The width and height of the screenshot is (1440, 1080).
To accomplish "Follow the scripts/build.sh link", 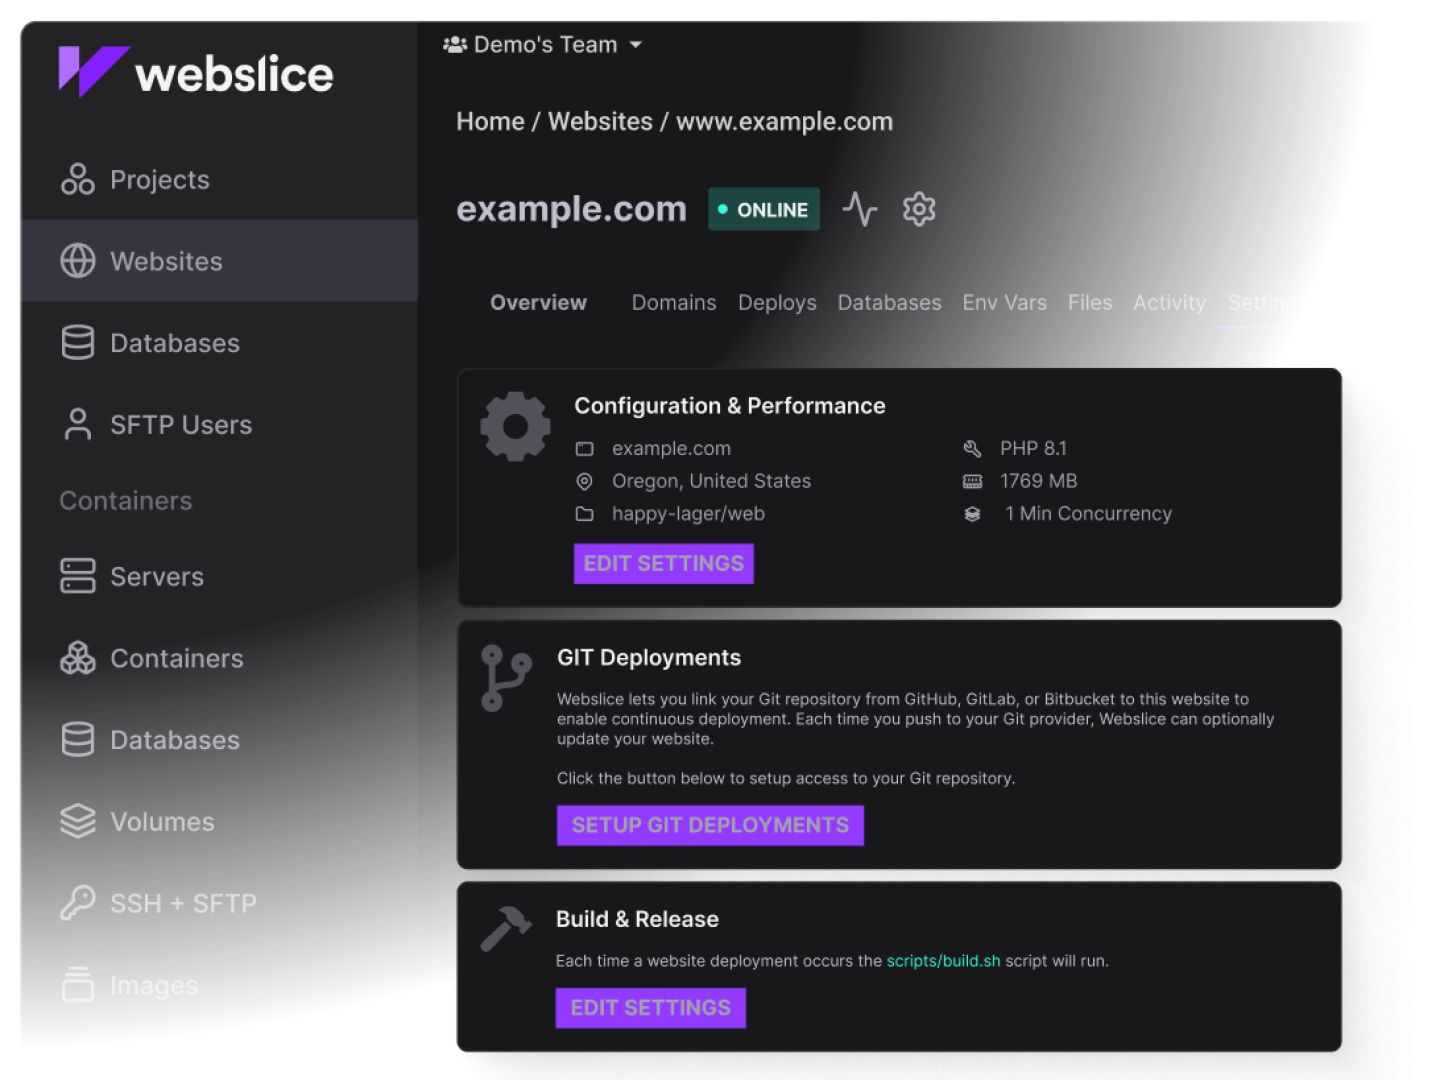I will point(943,961).
